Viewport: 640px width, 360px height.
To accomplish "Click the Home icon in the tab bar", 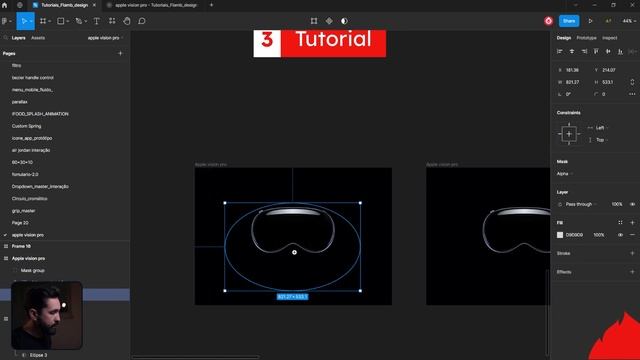I will [x=4, y=5].
